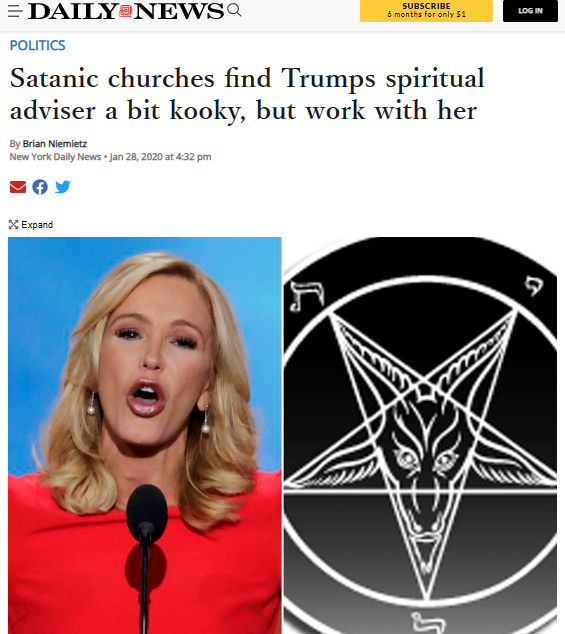This screenshot has height=634, width=565.
Task: Click the pentagram goat symbol image
Action: (x=420, y=435)
